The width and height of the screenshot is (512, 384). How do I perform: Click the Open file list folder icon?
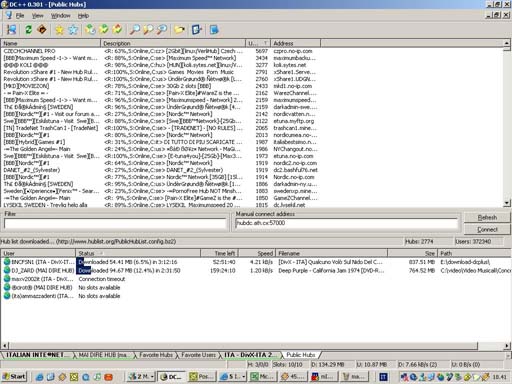click(179, 30)
